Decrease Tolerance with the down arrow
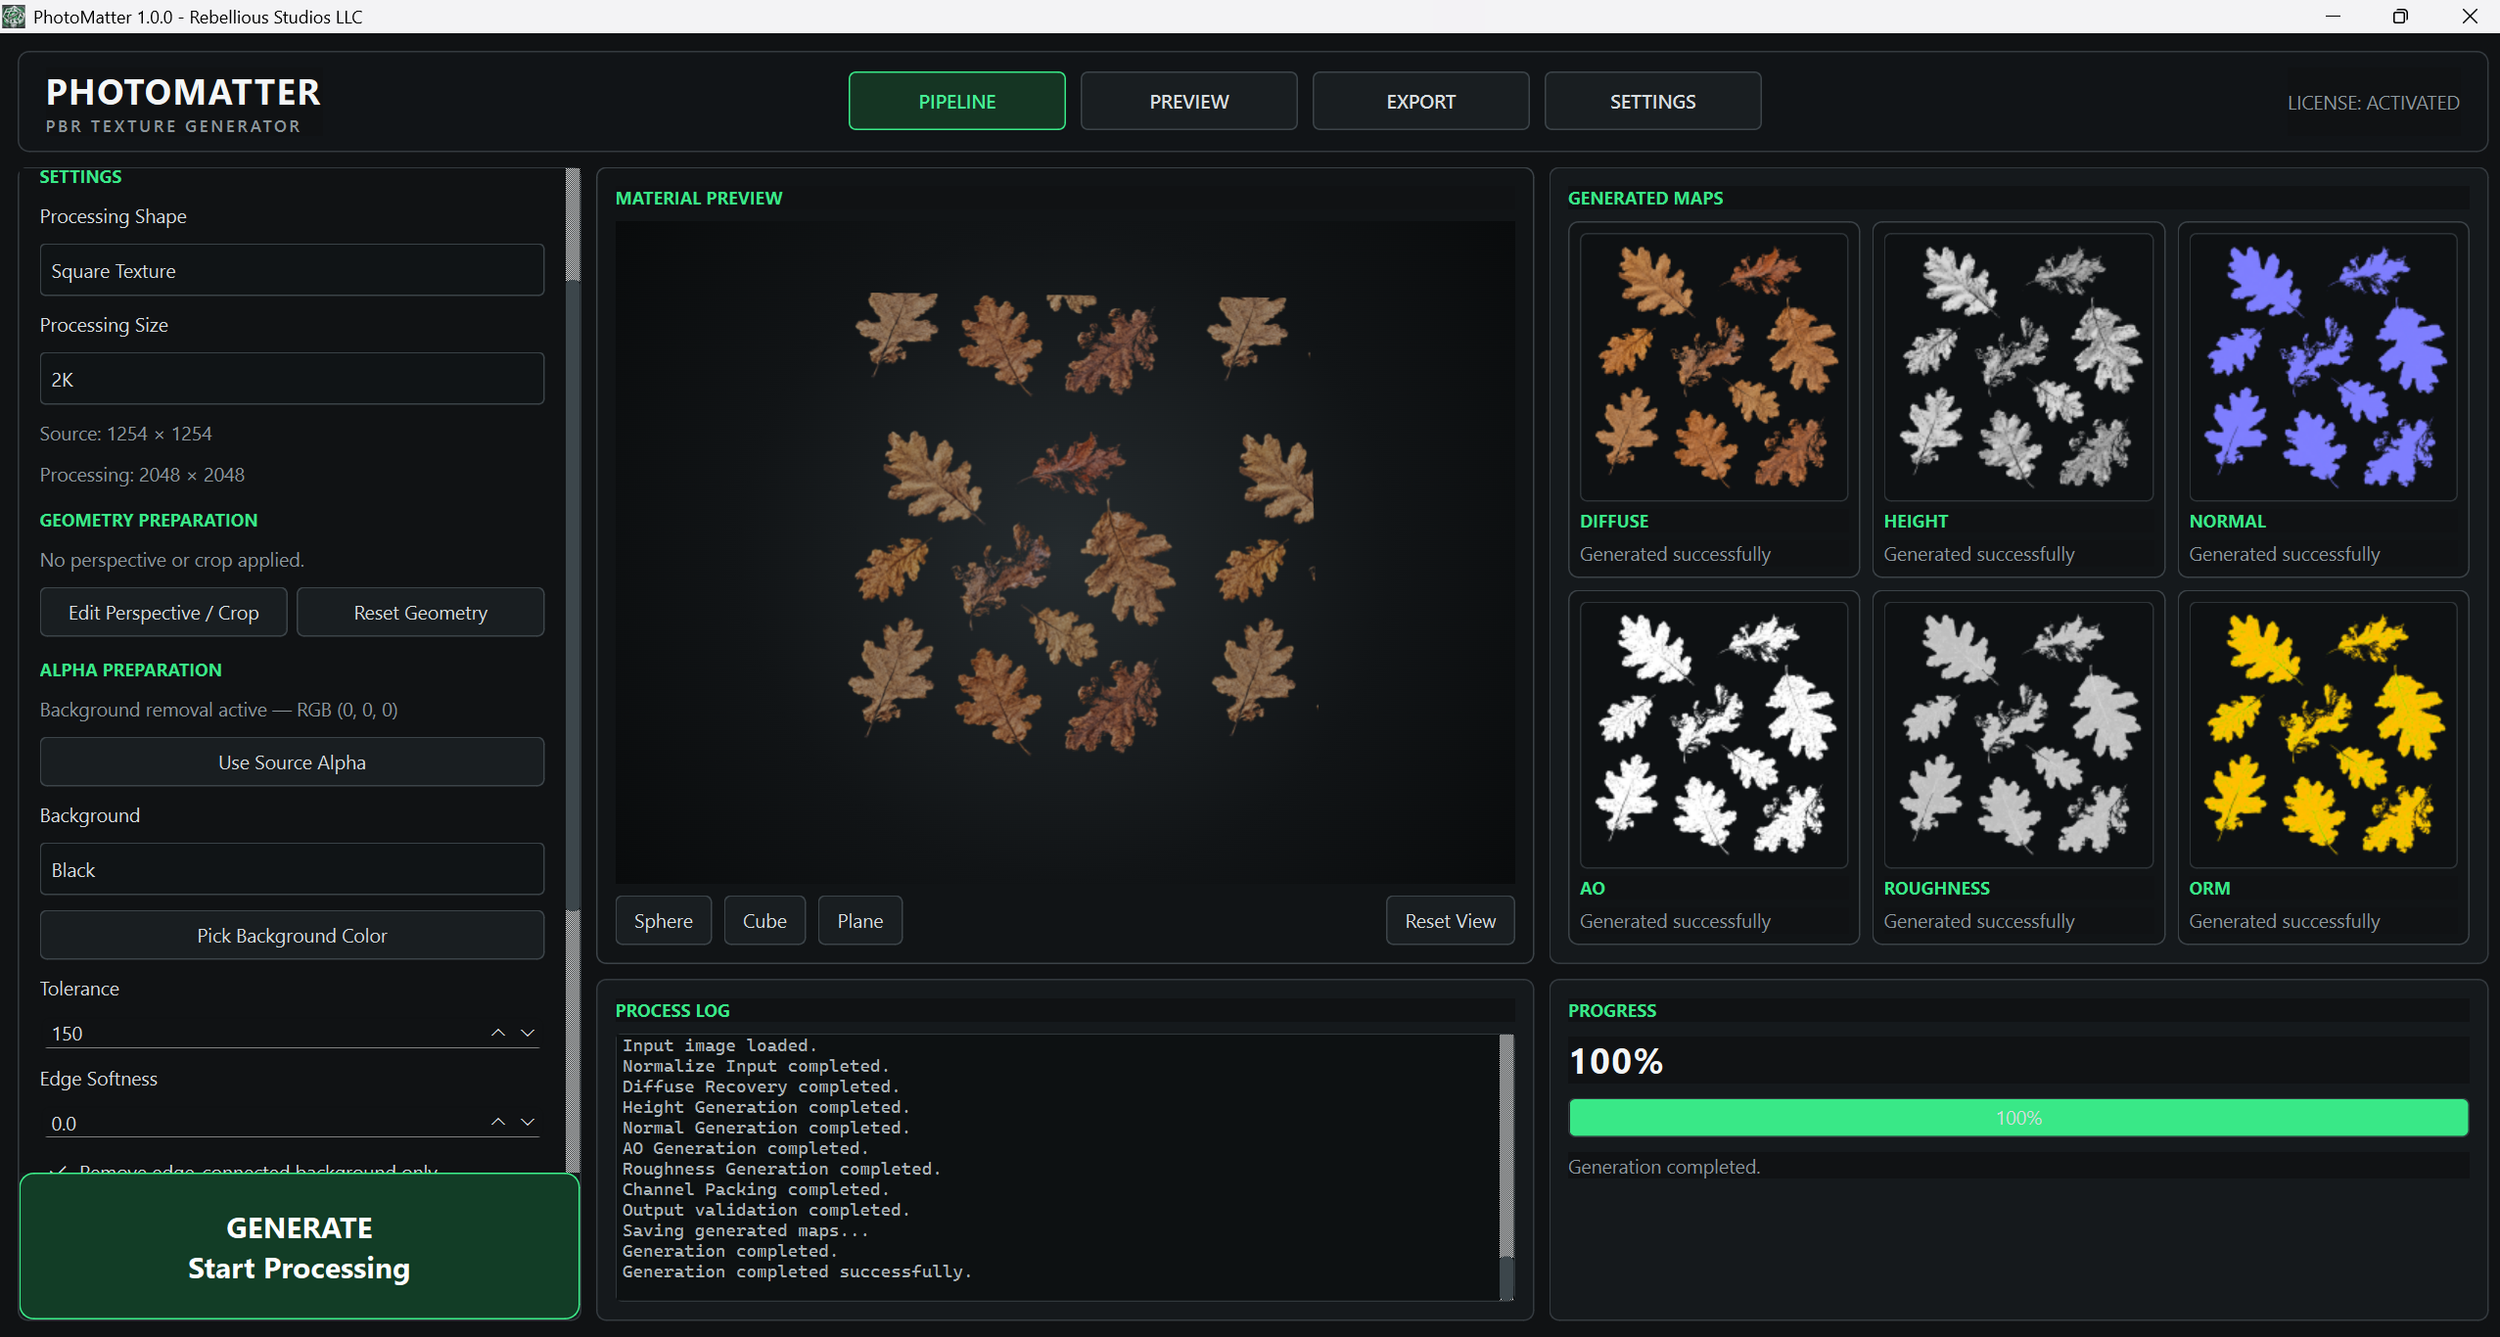Viewport: 2500px width, 1337px height. 528,1032
